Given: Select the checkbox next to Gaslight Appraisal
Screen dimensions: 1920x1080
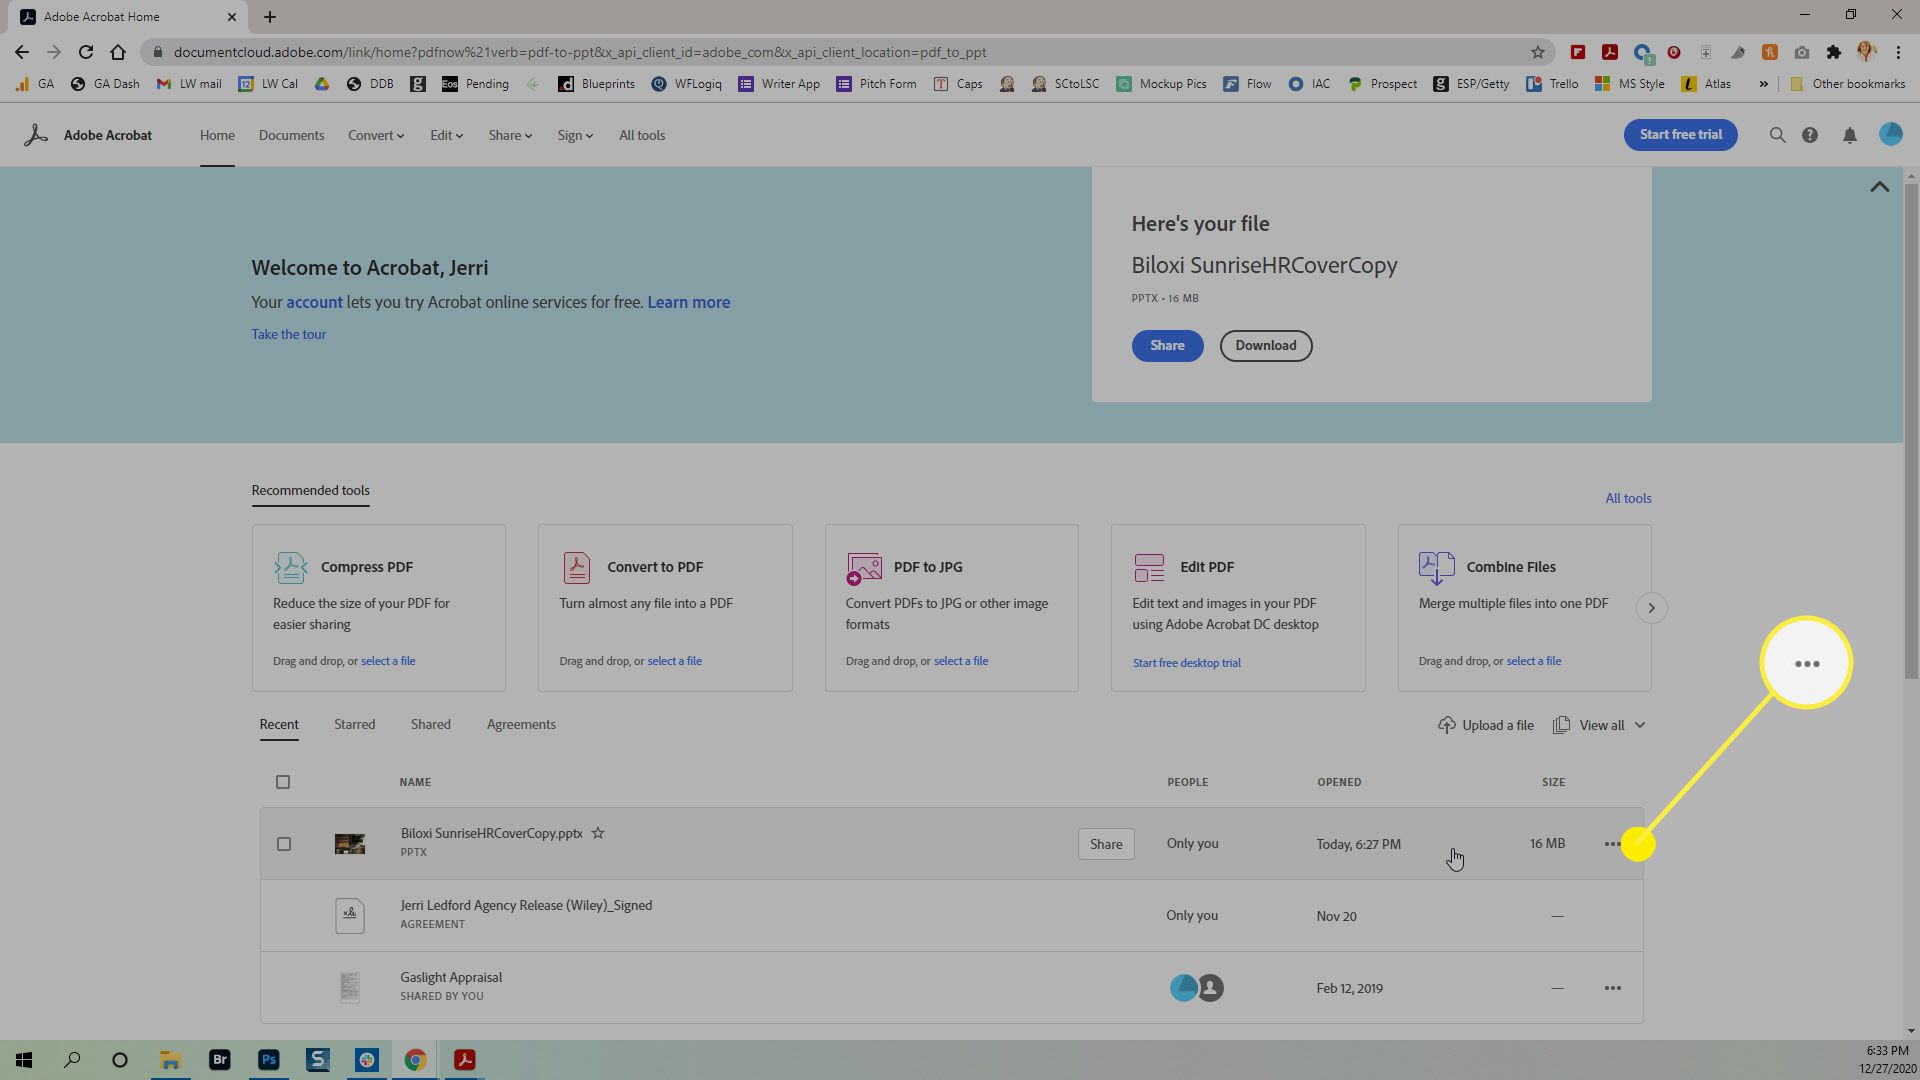Looking at the screenshot, I should [x=282, y=986].
